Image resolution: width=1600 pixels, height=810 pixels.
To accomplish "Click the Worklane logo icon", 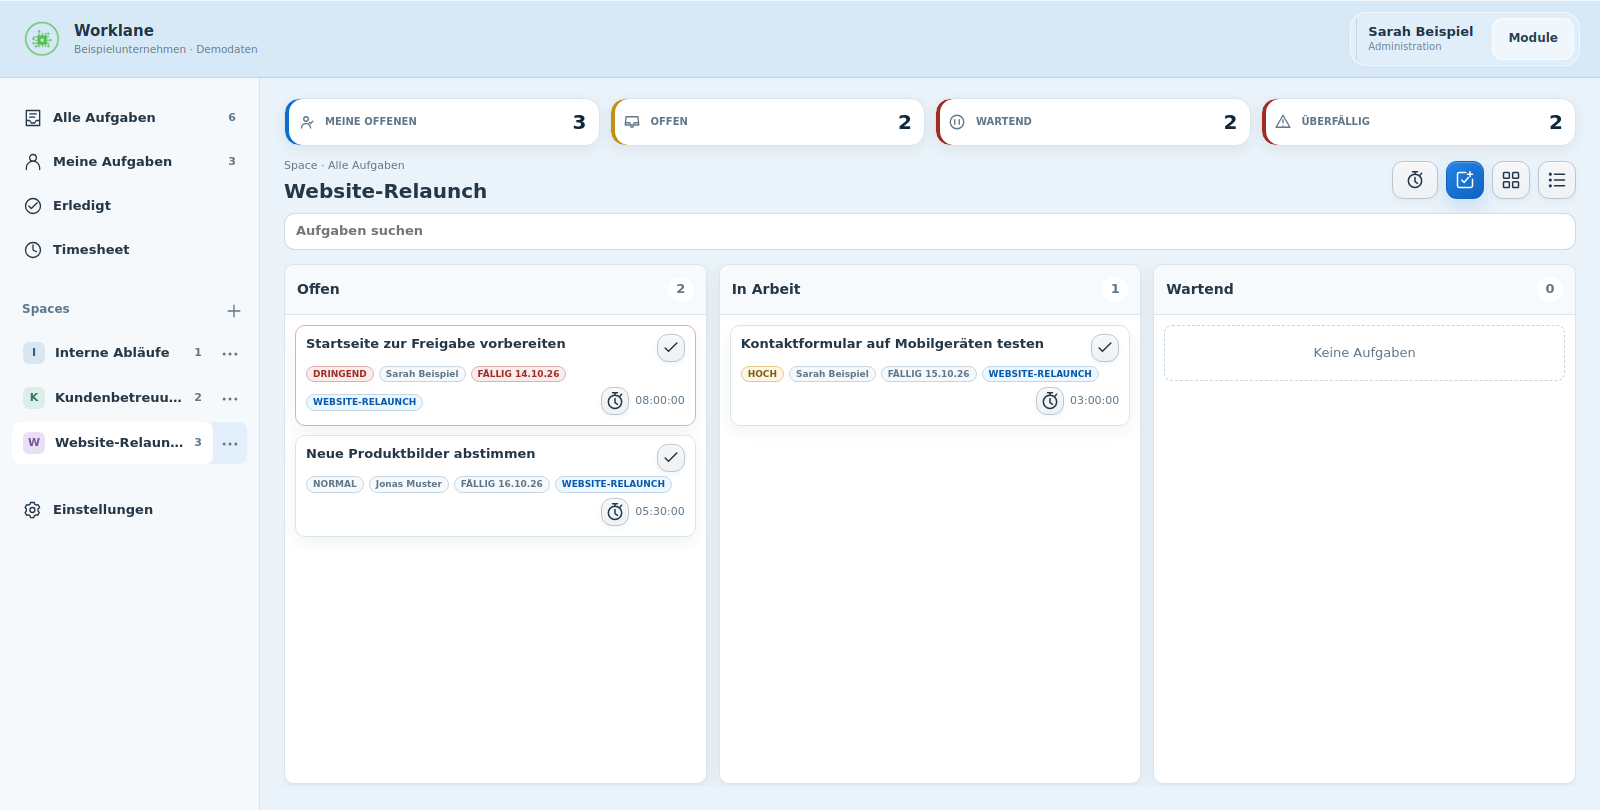I will pyautogui.click(x=42, y=39).
